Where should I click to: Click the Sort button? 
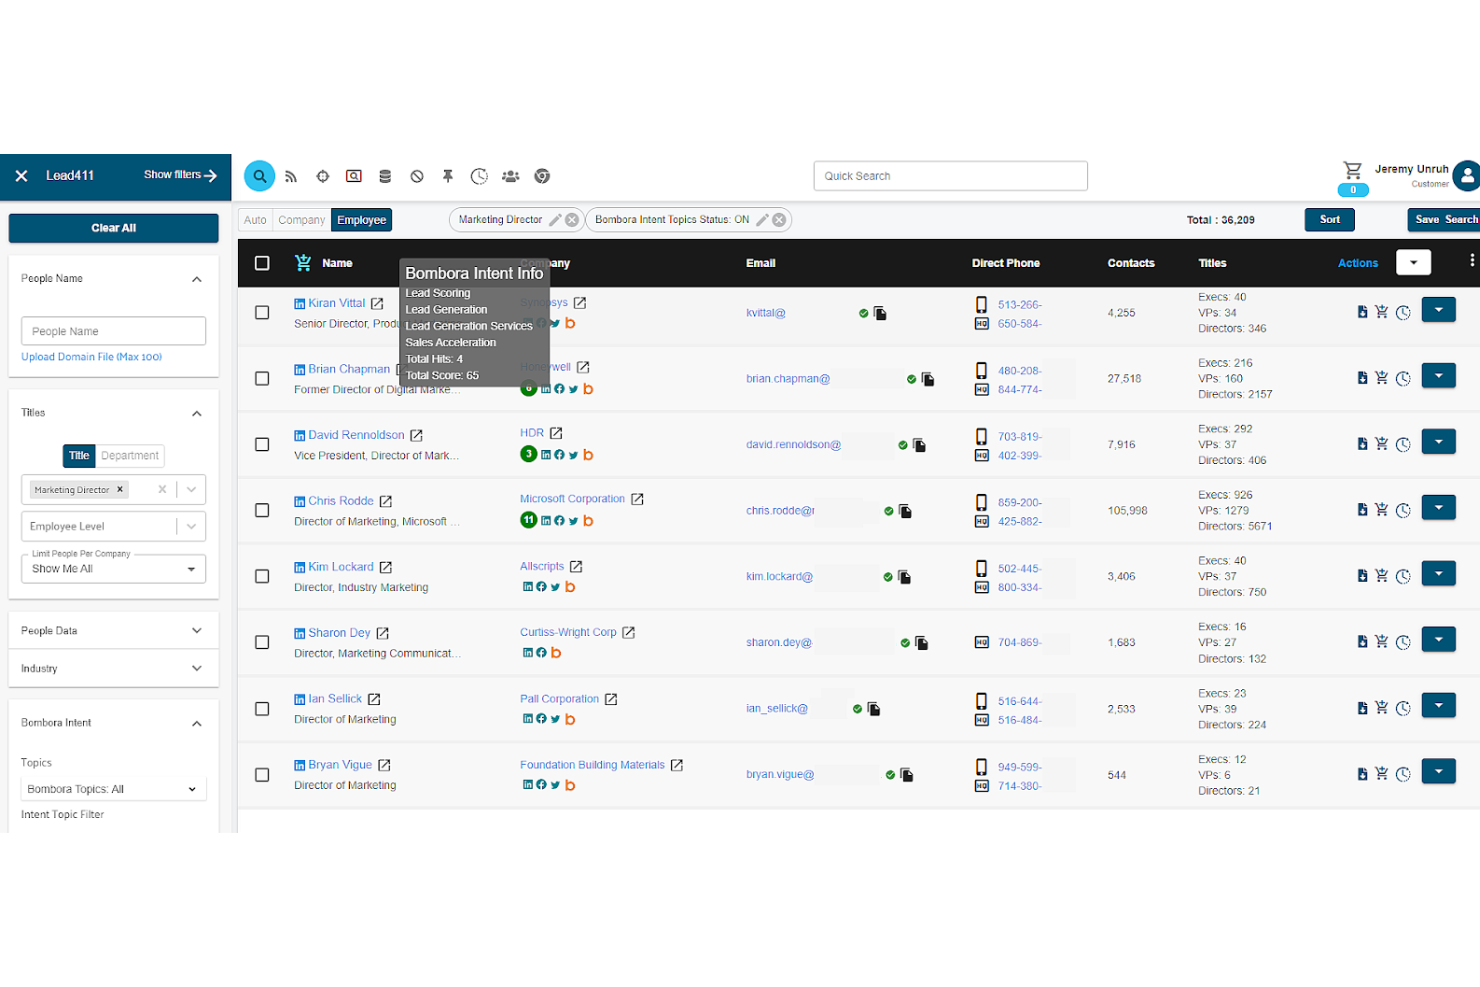pyautogui.click(x=1330, y=220)
